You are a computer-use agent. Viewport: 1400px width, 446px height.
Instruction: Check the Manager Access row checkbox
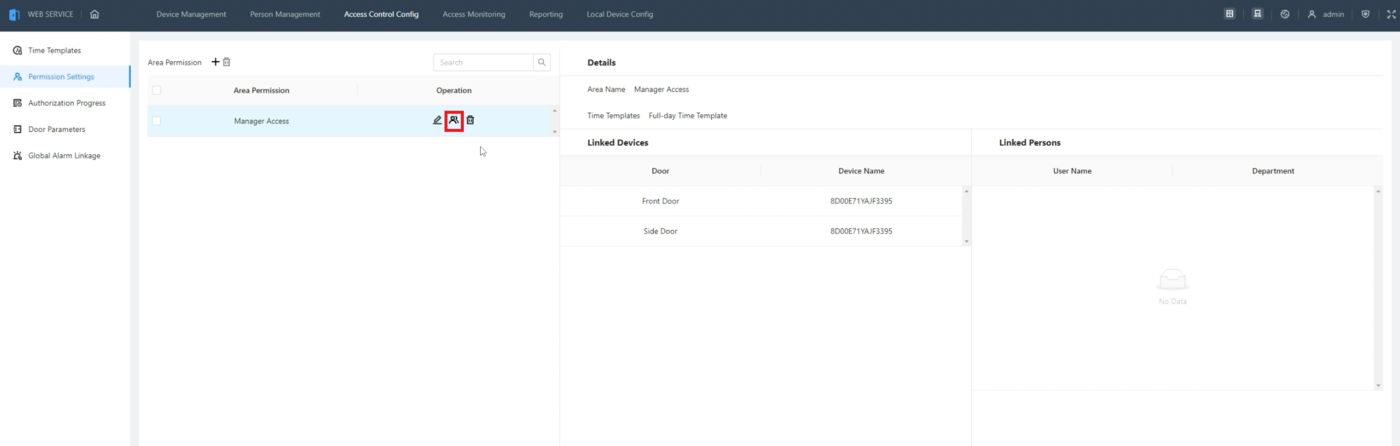(x=157, y=121)
